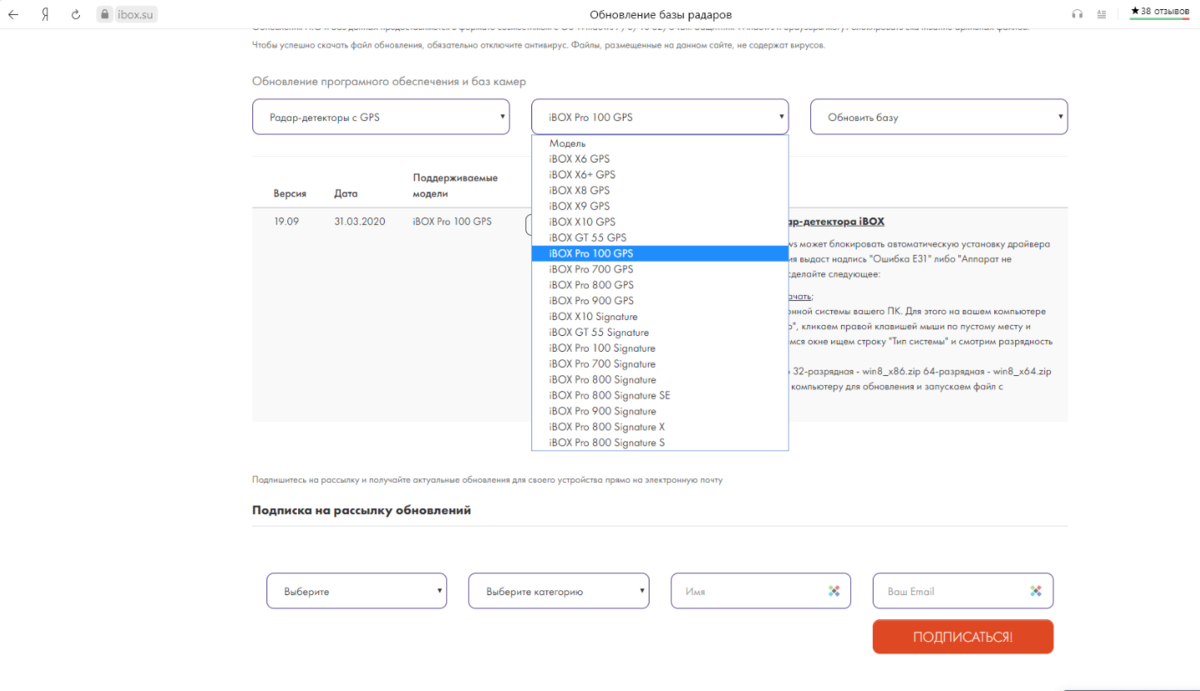
Task: Select highlighted iBOX Pro 100 GPS option
Action: 660,254
